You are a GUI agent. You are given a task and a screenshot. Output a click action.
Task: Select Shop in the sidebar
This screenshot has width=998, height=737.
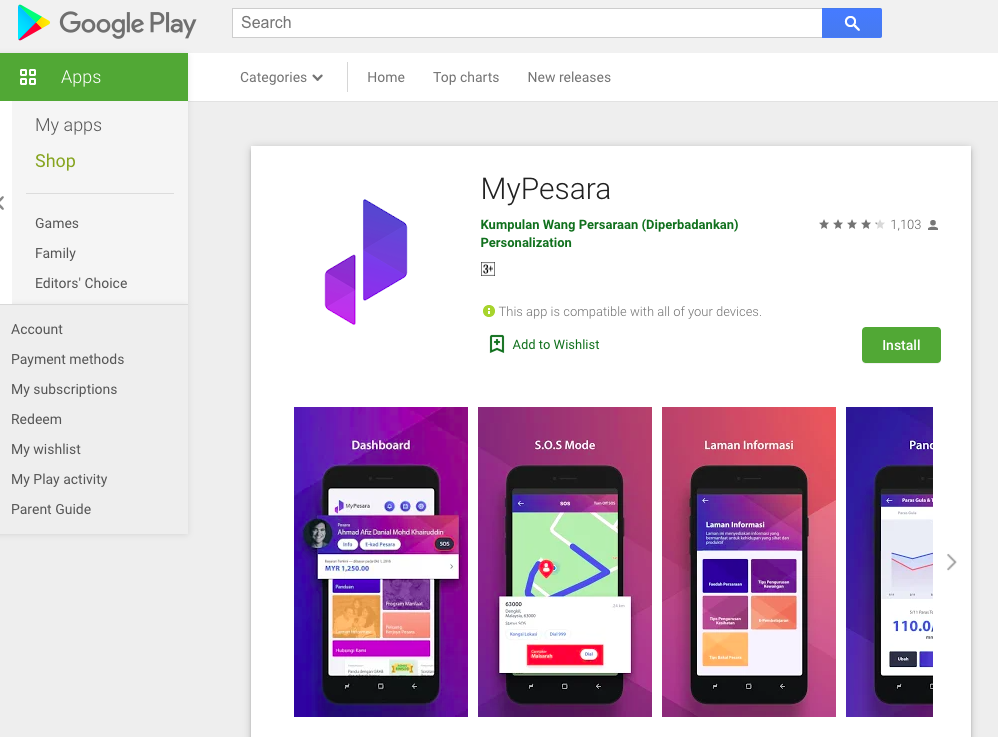click(55, 161)
